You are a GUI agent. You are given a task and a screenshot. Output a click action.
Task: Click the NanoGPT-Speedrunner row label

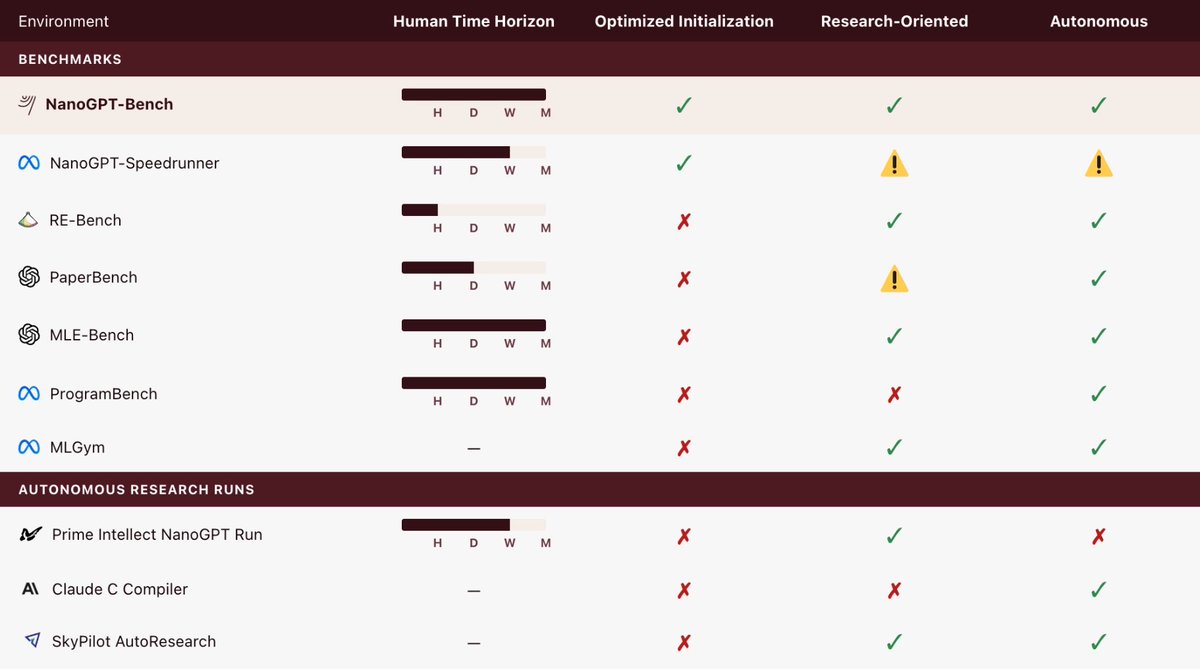[134, 163]
